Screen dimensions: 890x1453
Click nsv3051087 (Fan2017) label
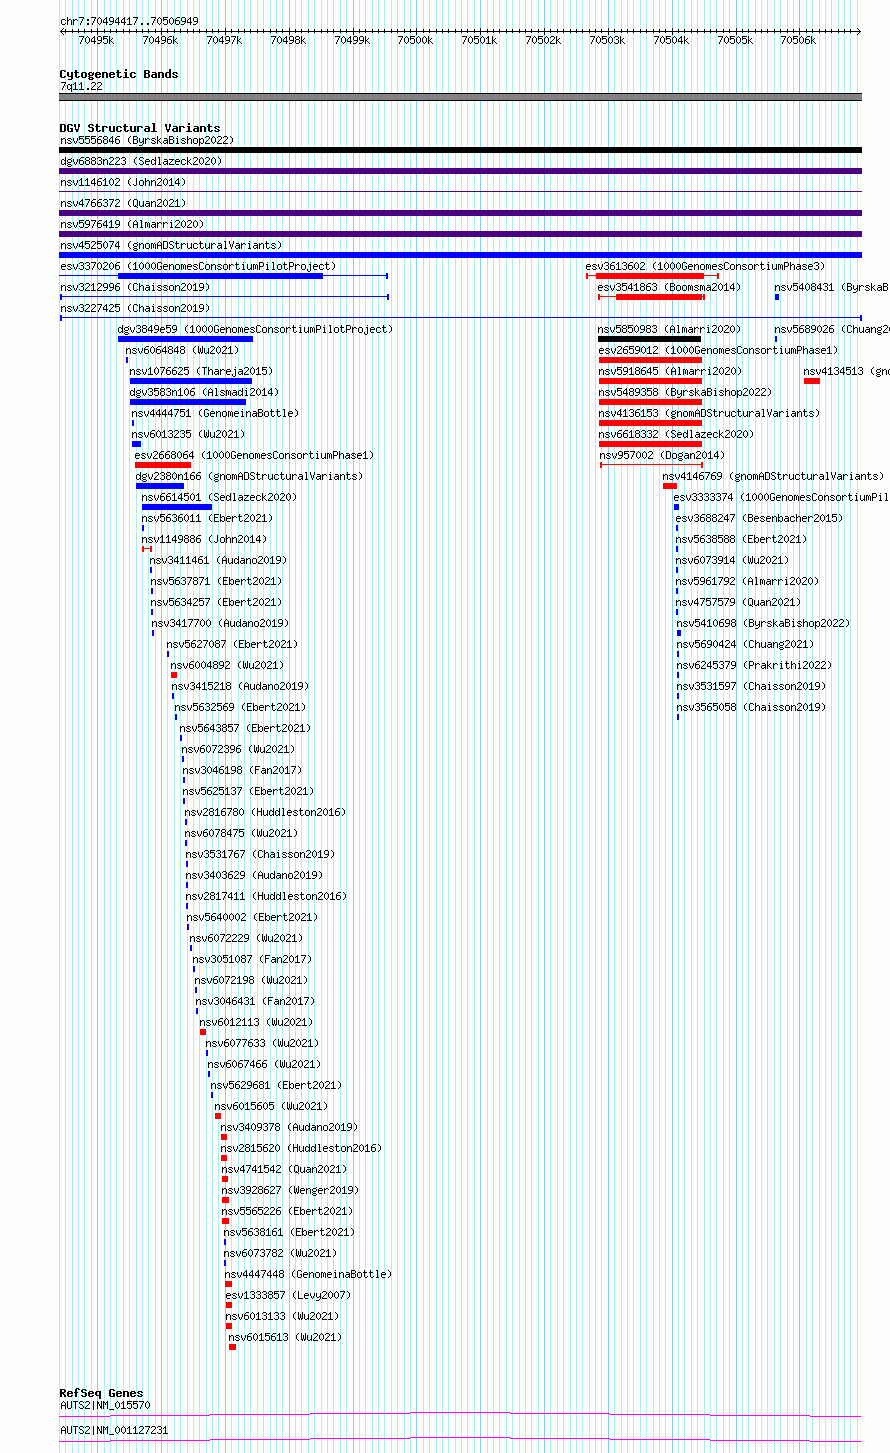click(252, 959)
